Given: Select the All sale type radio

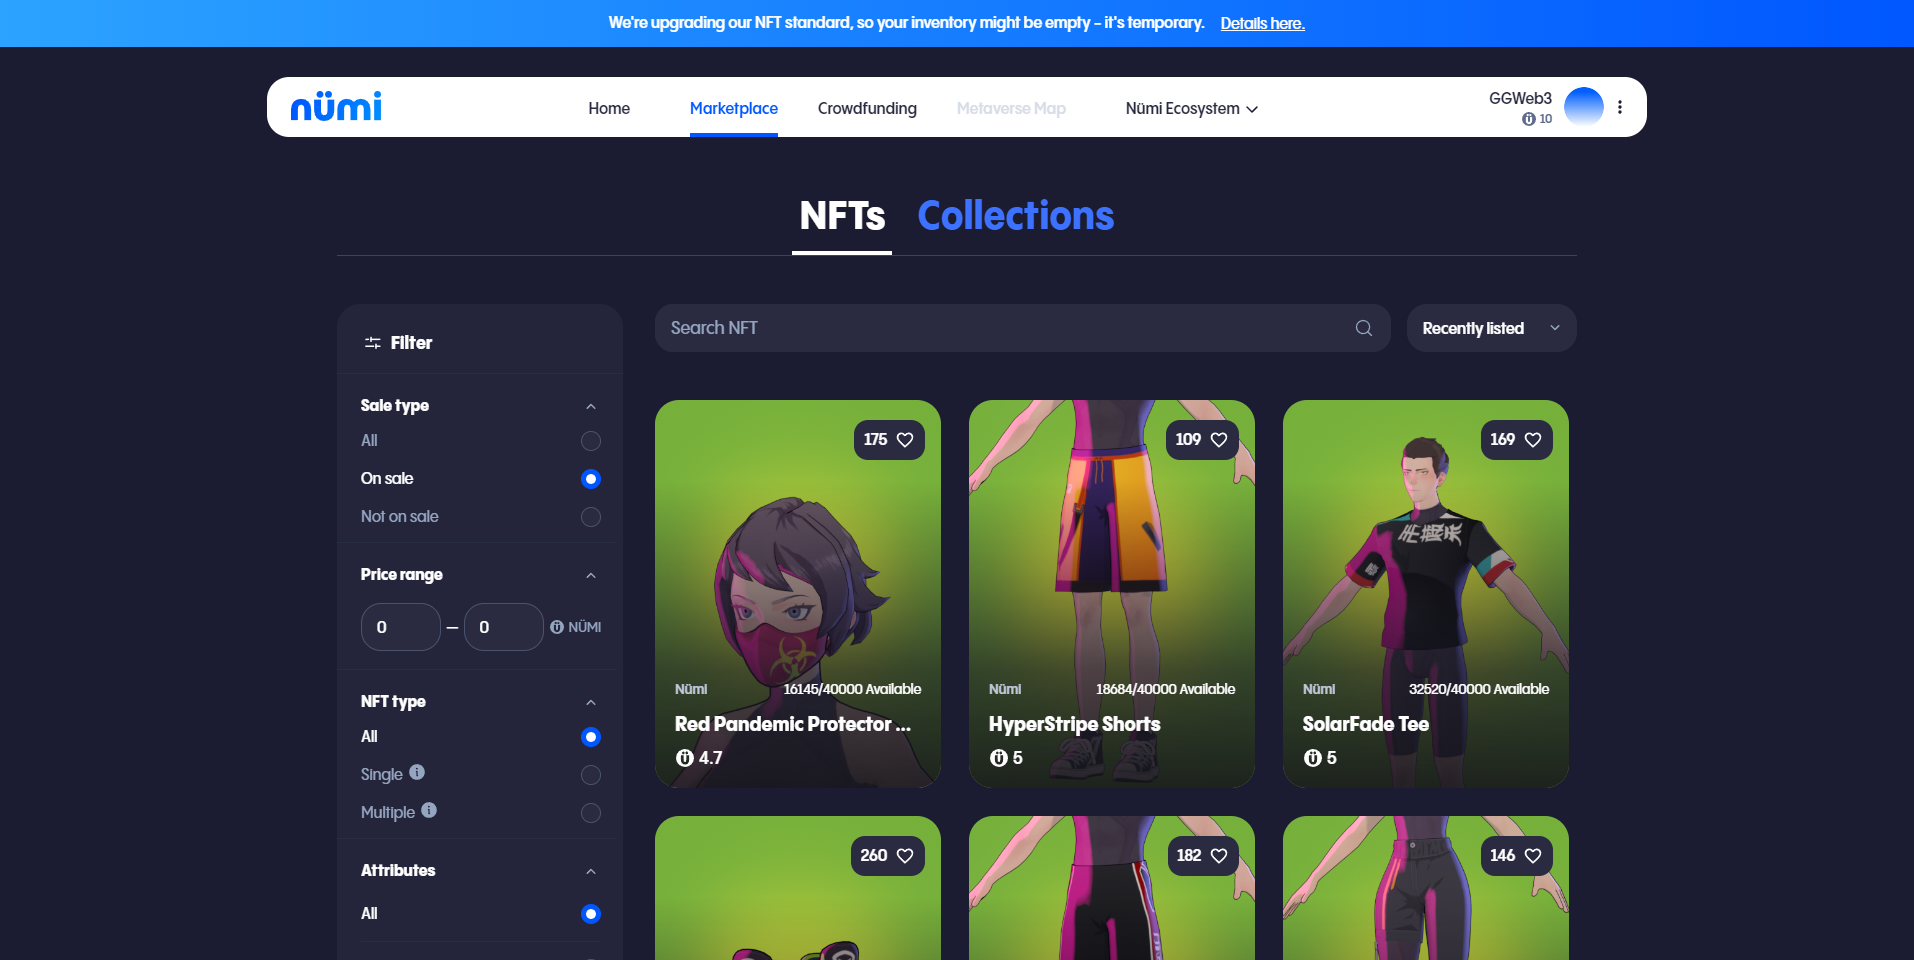Looking at the screenshot, I should [591, 441].
